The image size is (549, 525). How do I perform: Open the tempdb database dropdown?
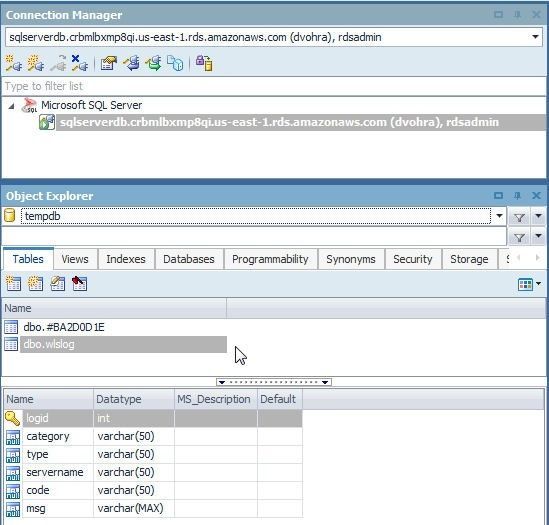499,216
